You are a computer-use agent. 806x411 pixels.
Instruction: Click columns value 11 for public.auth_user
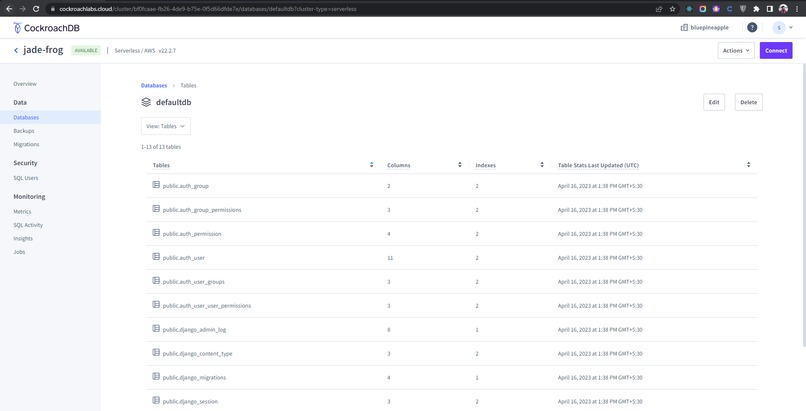[x=390, y=258]
